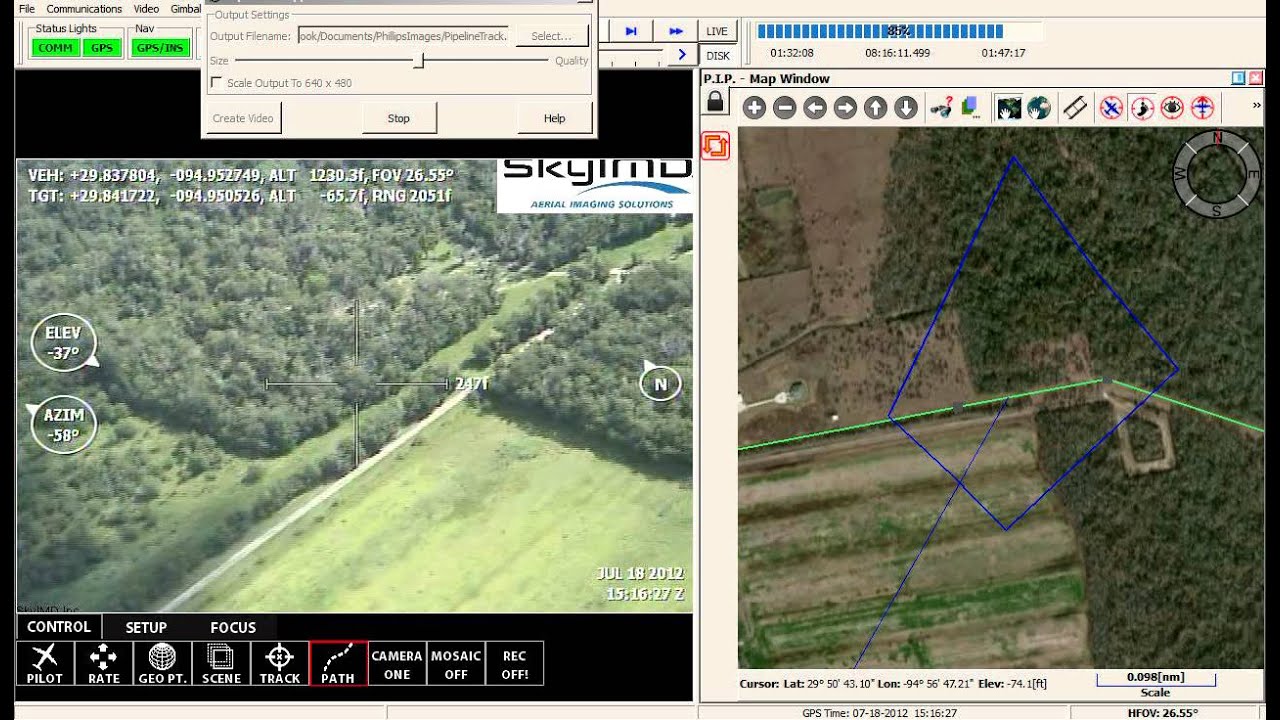Viewport: 1280px width, 720px height.
Task: Select the map pan hand tool
Action: click(x=1009, y=108)
